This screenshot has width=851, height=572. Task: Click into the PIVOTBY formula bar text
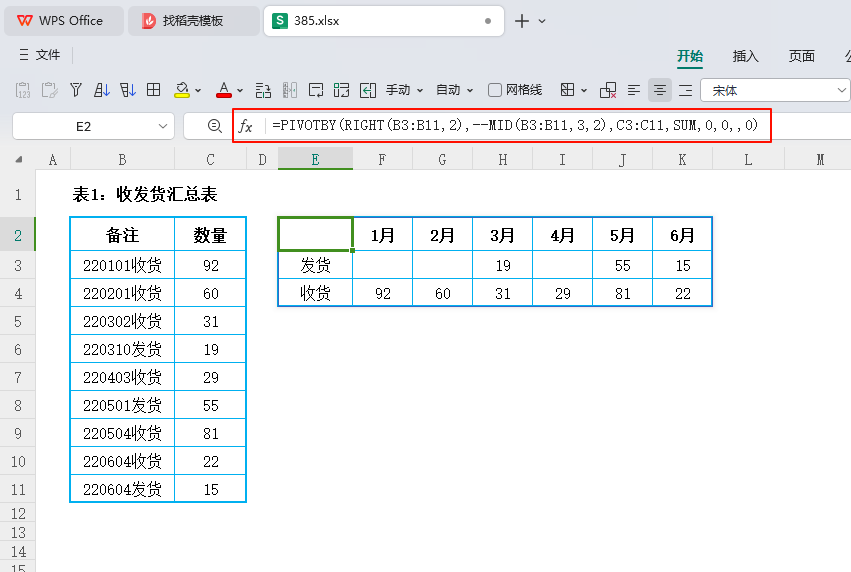[x=515, y=125]
